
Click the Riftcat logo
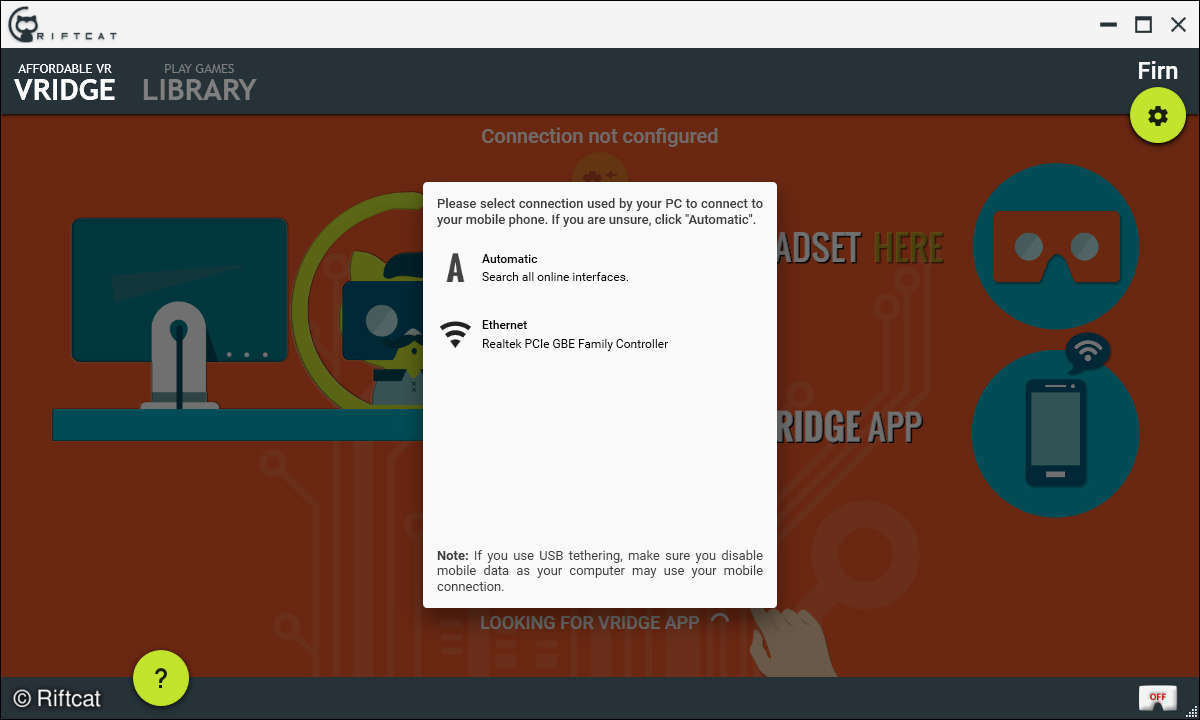[x=62, y=24]
